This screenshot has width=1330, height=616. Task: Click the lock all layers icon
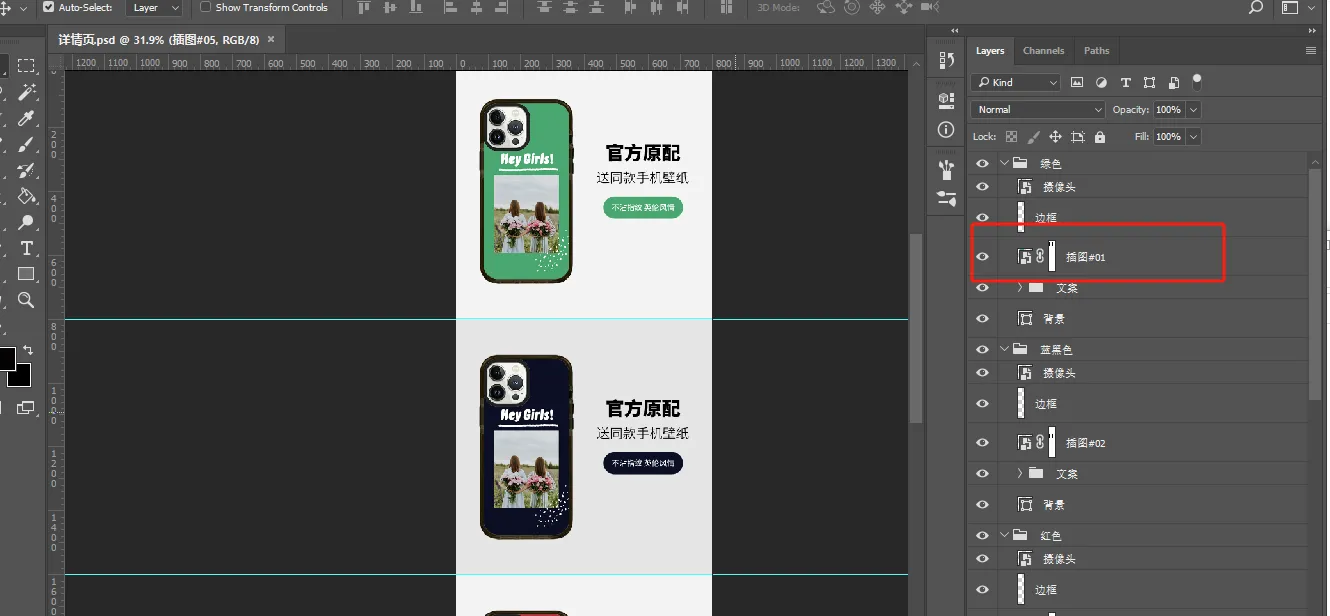click(x=1100, y=137)
